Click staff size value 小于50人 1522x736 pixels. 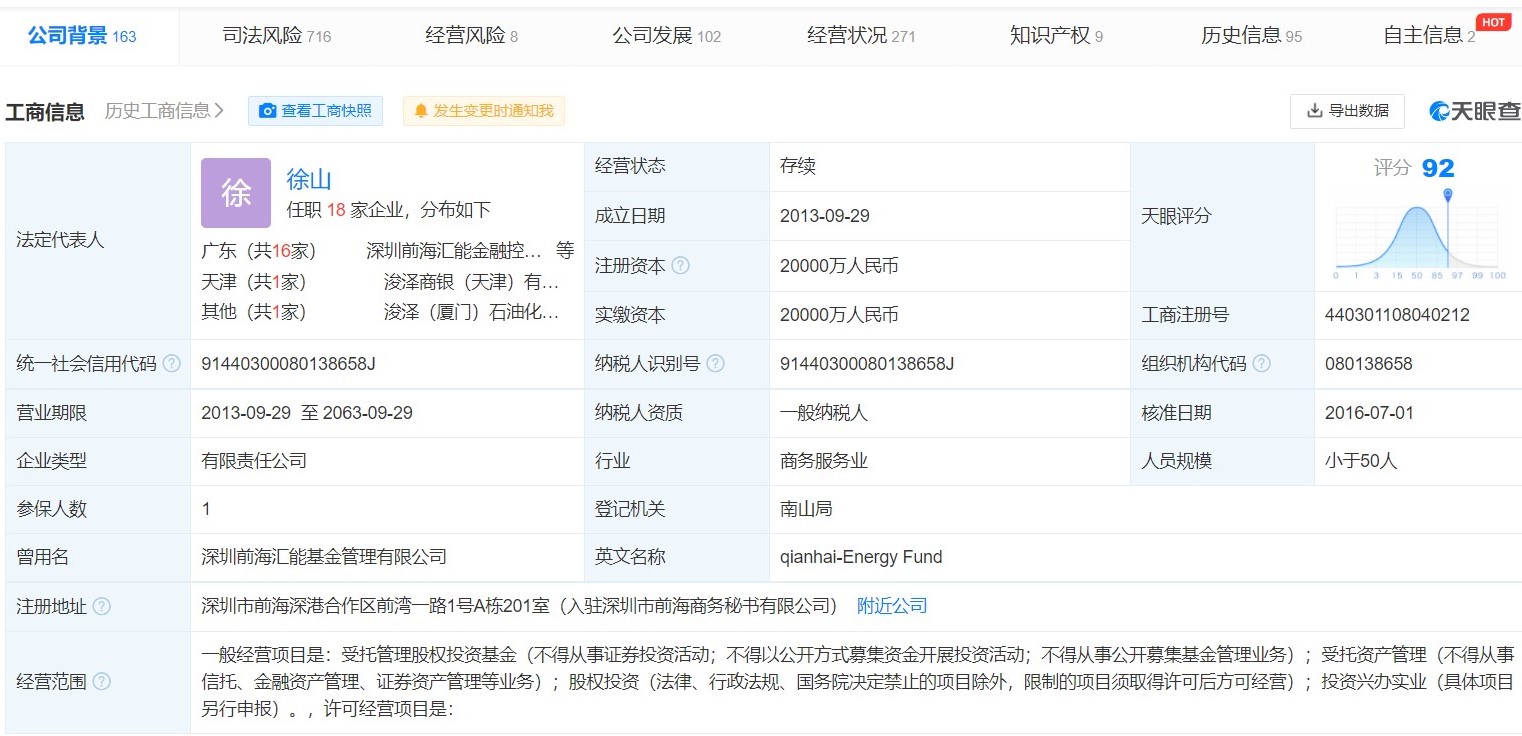tap(1361, 461)
